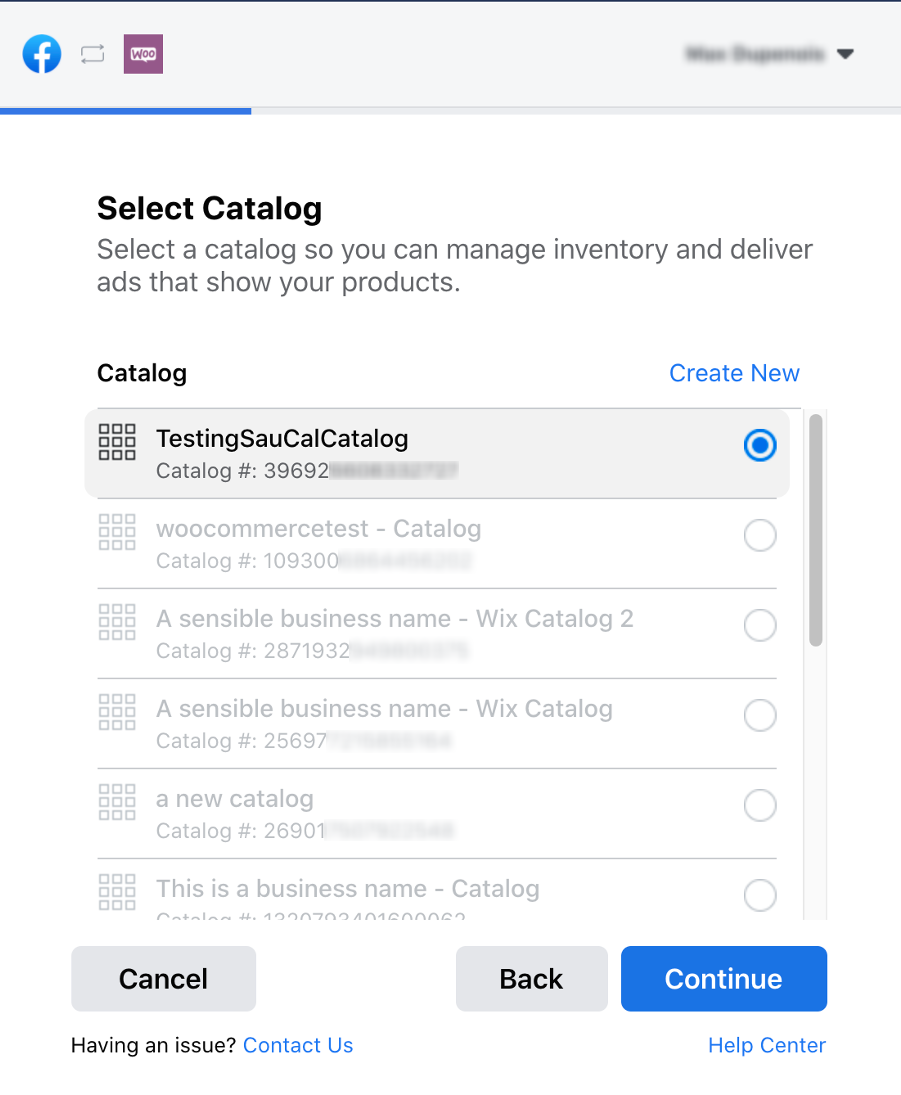Click the Contact Us link
Viewport: 901px width, 1095px height.
tap(297, 1045)
